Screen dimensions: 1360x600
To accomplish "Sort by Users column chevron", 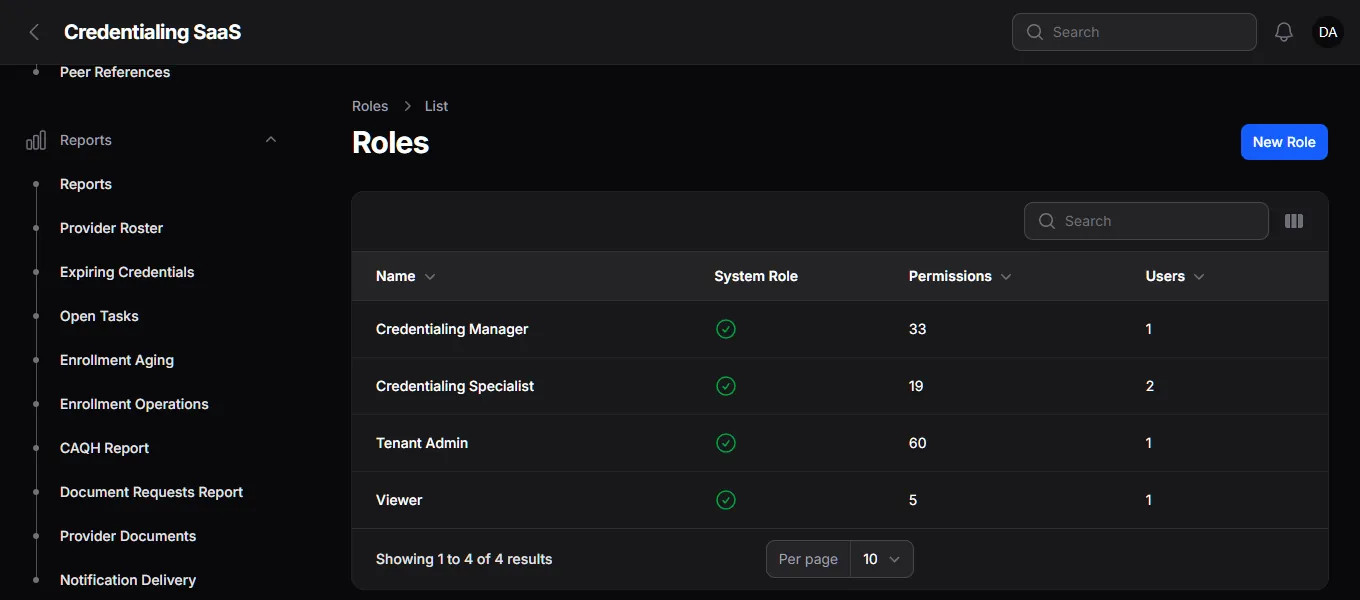I will [1199, 277].
